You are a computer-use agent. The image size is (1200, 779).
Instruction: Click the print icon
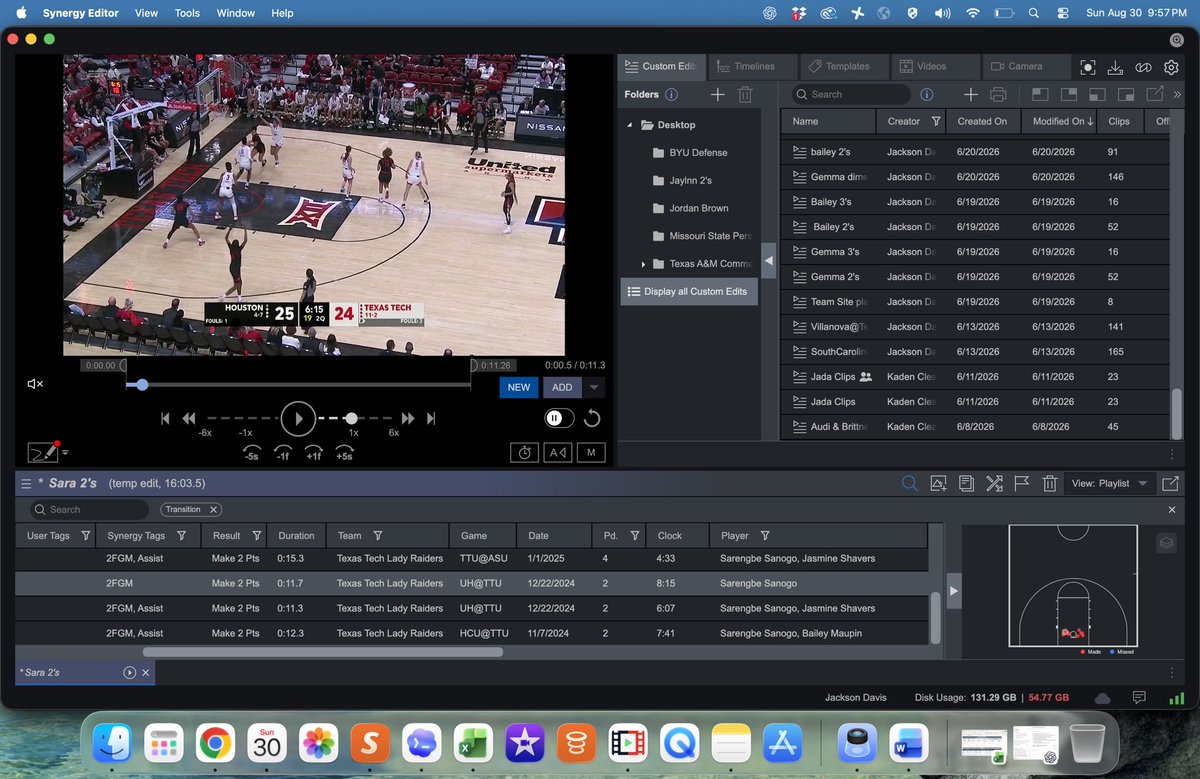click(x=998, y=94)
